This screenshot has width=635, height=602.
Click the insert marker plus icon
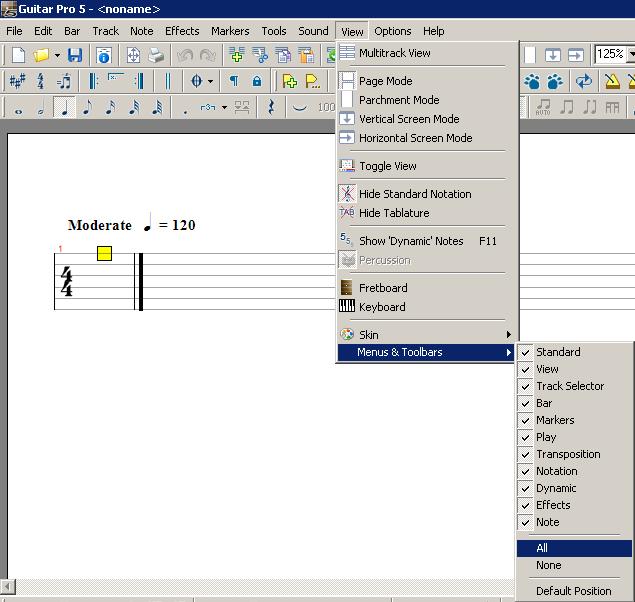290,81
